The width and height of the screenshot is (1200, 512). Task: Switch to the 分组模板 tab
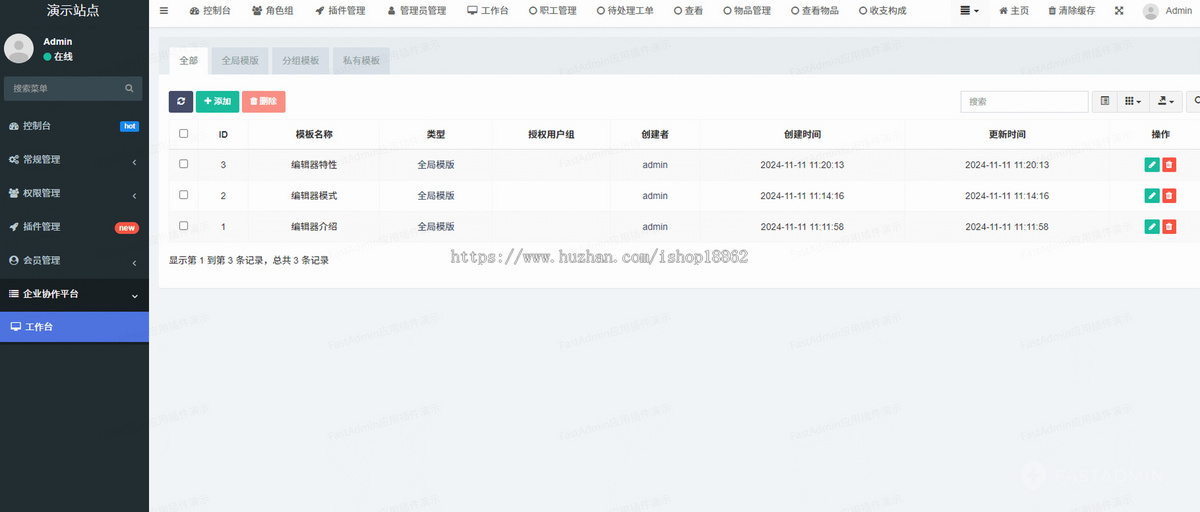[300, 60]
